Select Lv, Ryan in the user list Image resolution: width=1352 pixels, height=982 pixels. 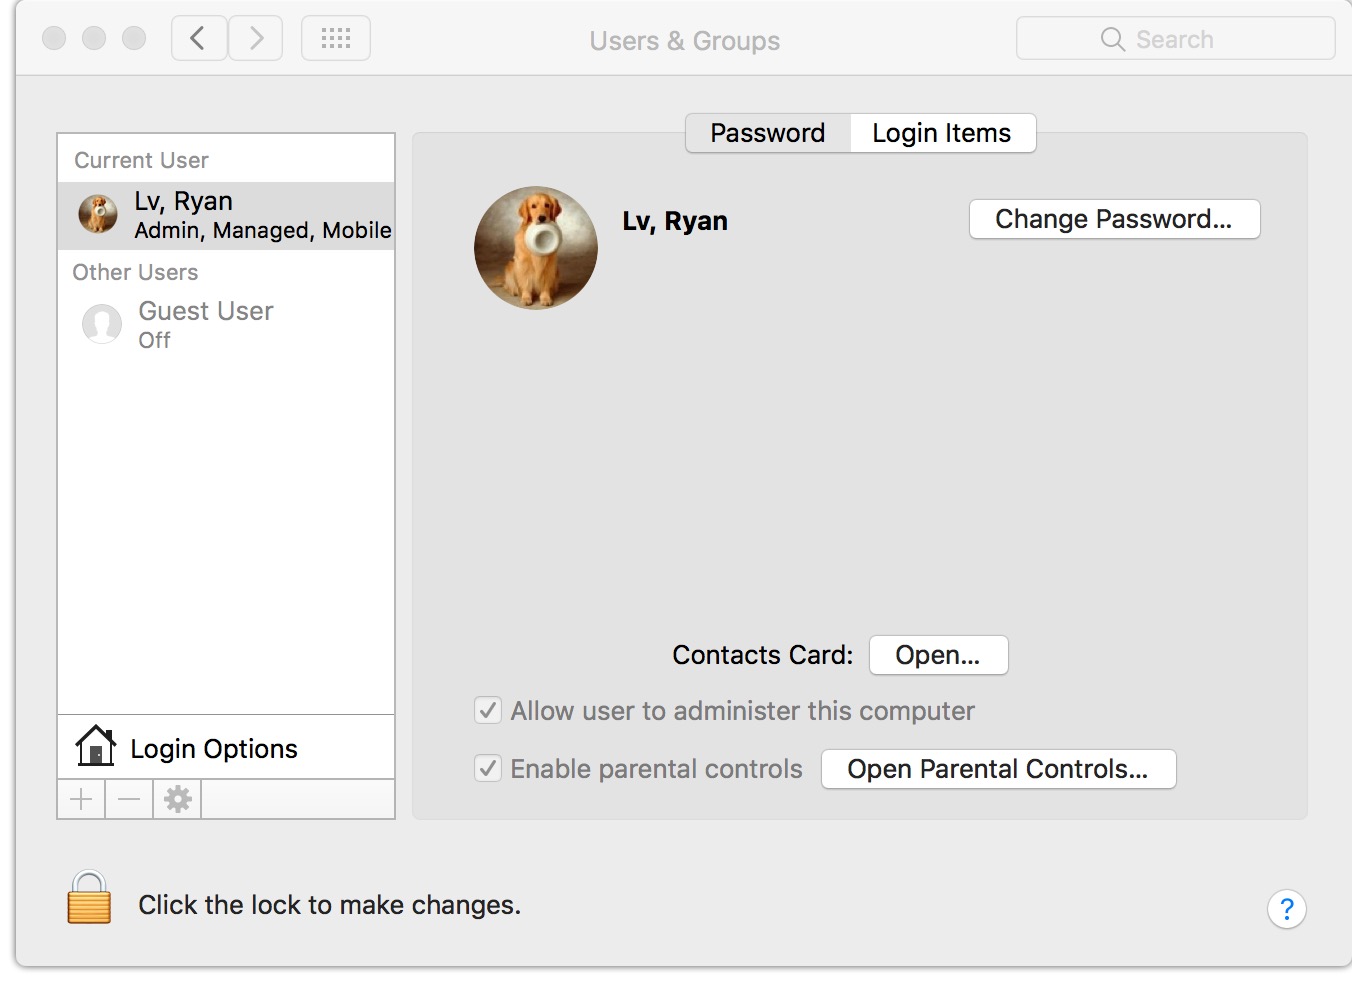(226, 215)
